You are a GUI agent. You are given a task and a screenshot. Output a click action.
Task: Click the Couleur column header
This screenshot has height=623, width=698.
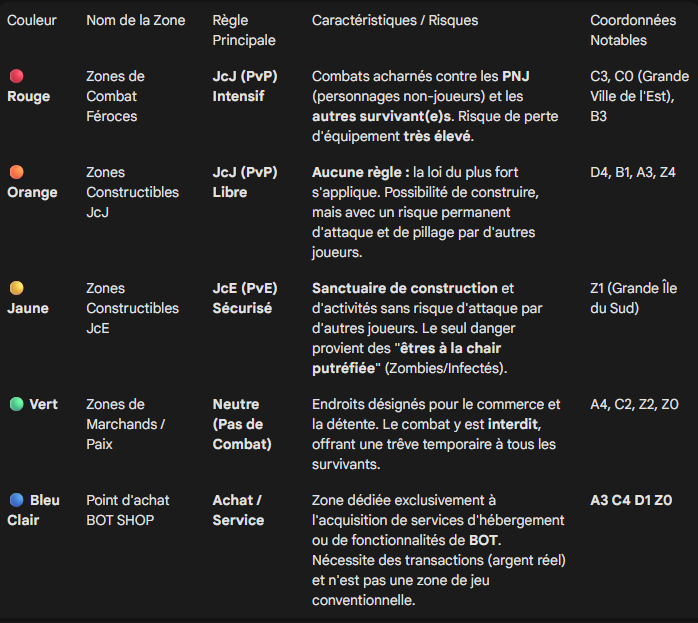[x=32, y=20]
